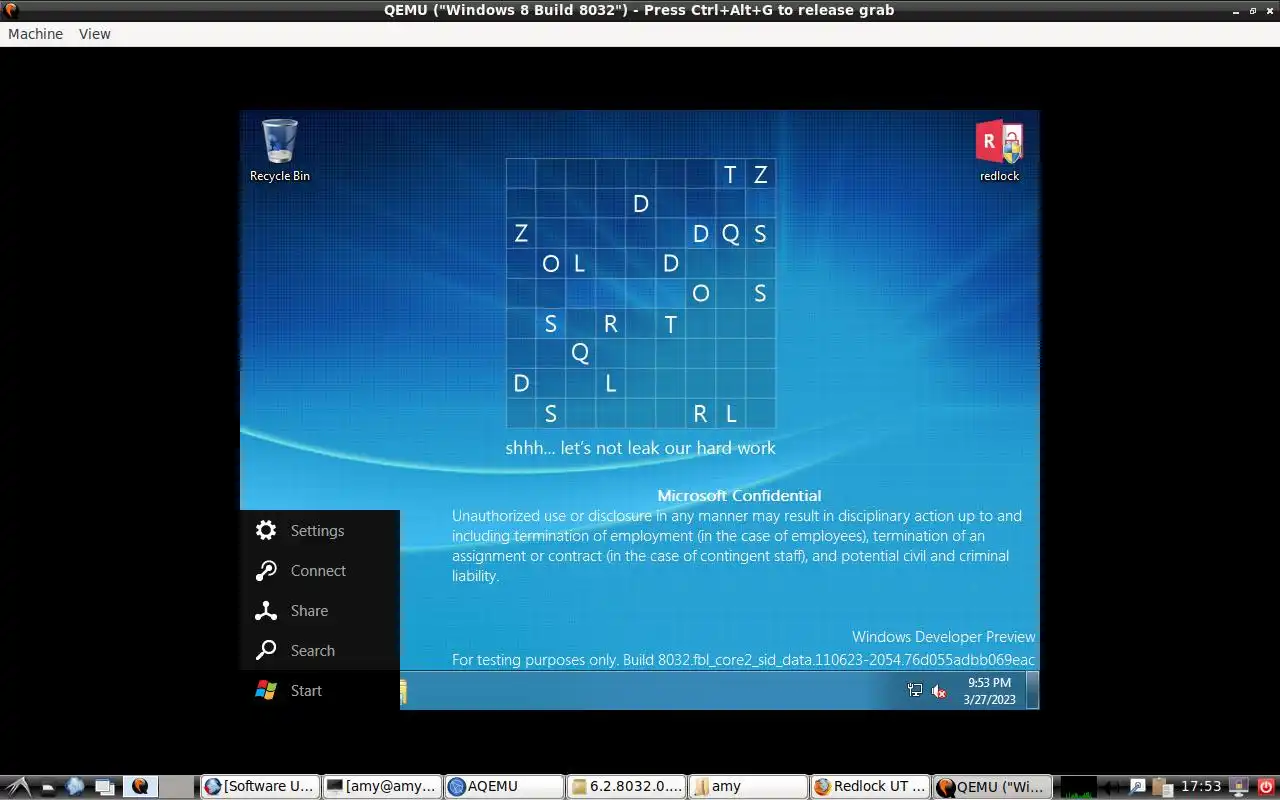
Task: Choose Share in the charms menu
Action: [320, 610]
